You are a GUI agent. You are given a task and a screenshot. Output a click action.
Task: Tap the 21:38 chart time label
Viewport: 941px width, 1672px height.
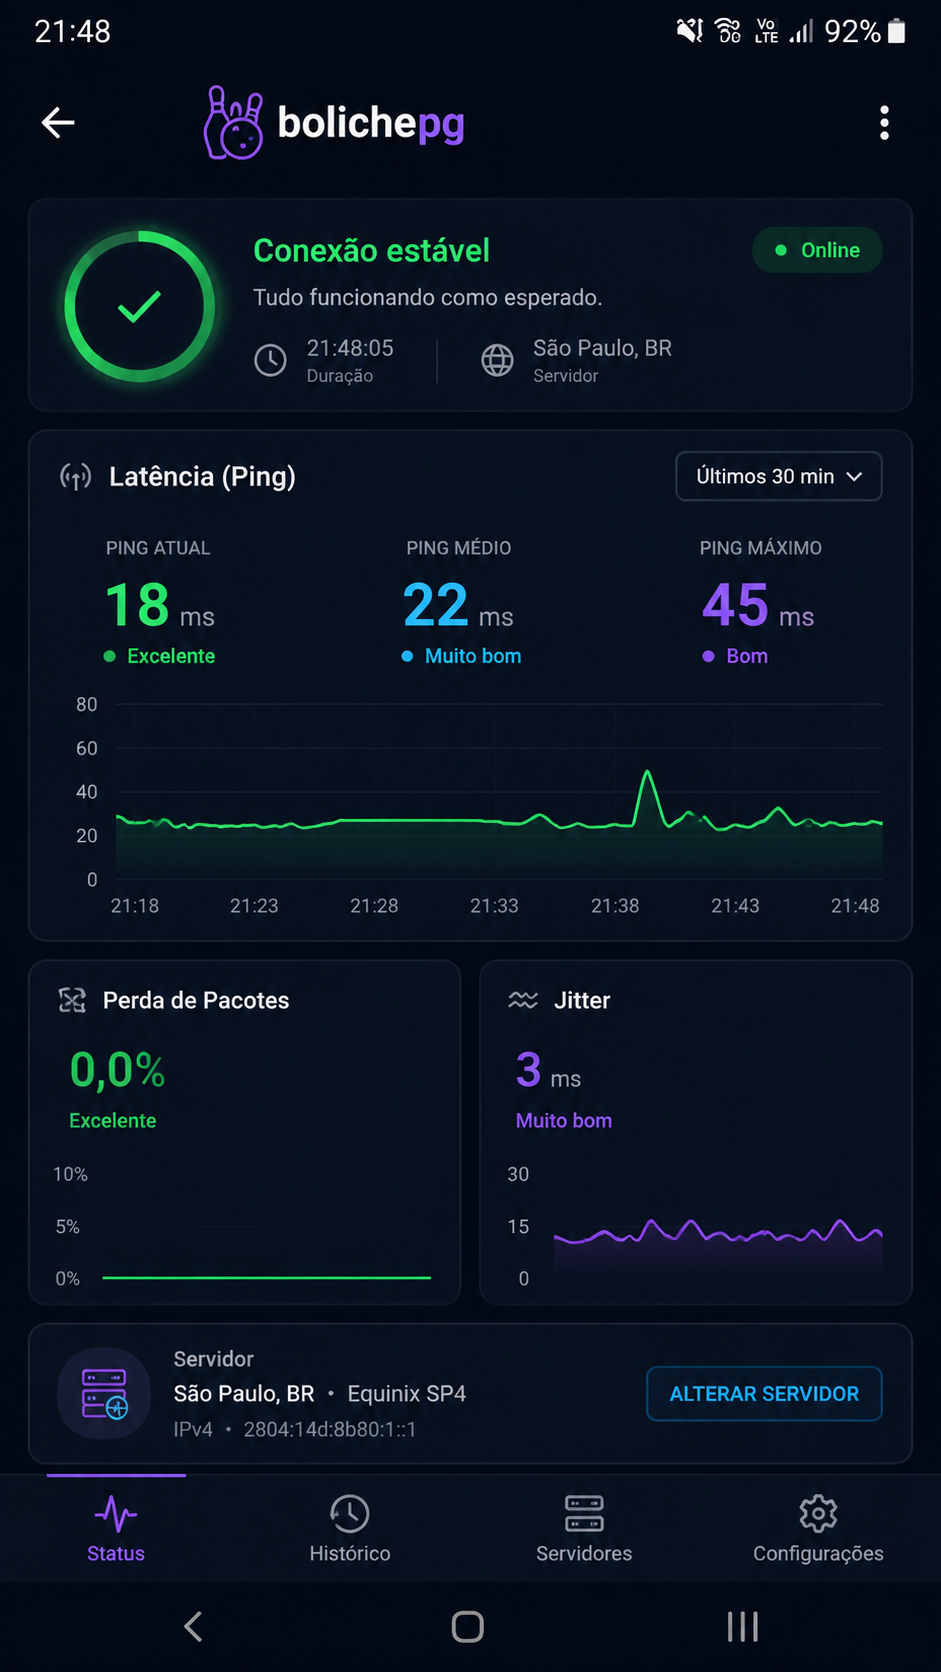tap(615, 906)
